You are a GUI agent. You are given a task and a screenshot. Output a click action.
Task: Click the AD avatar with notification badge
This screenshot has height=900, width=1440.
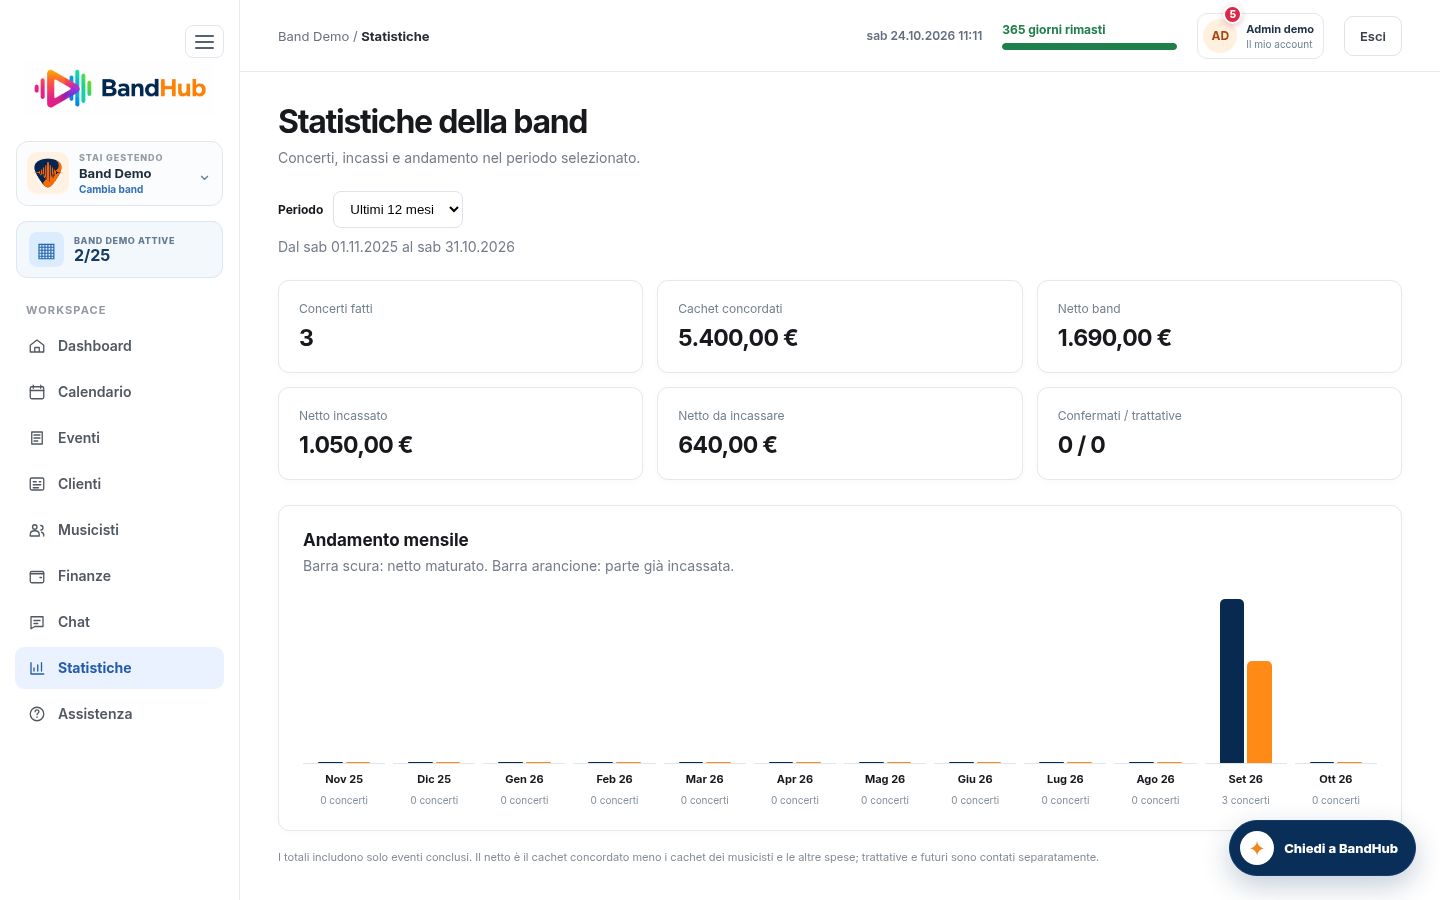pyautogui.click(x=1220, y=35)
